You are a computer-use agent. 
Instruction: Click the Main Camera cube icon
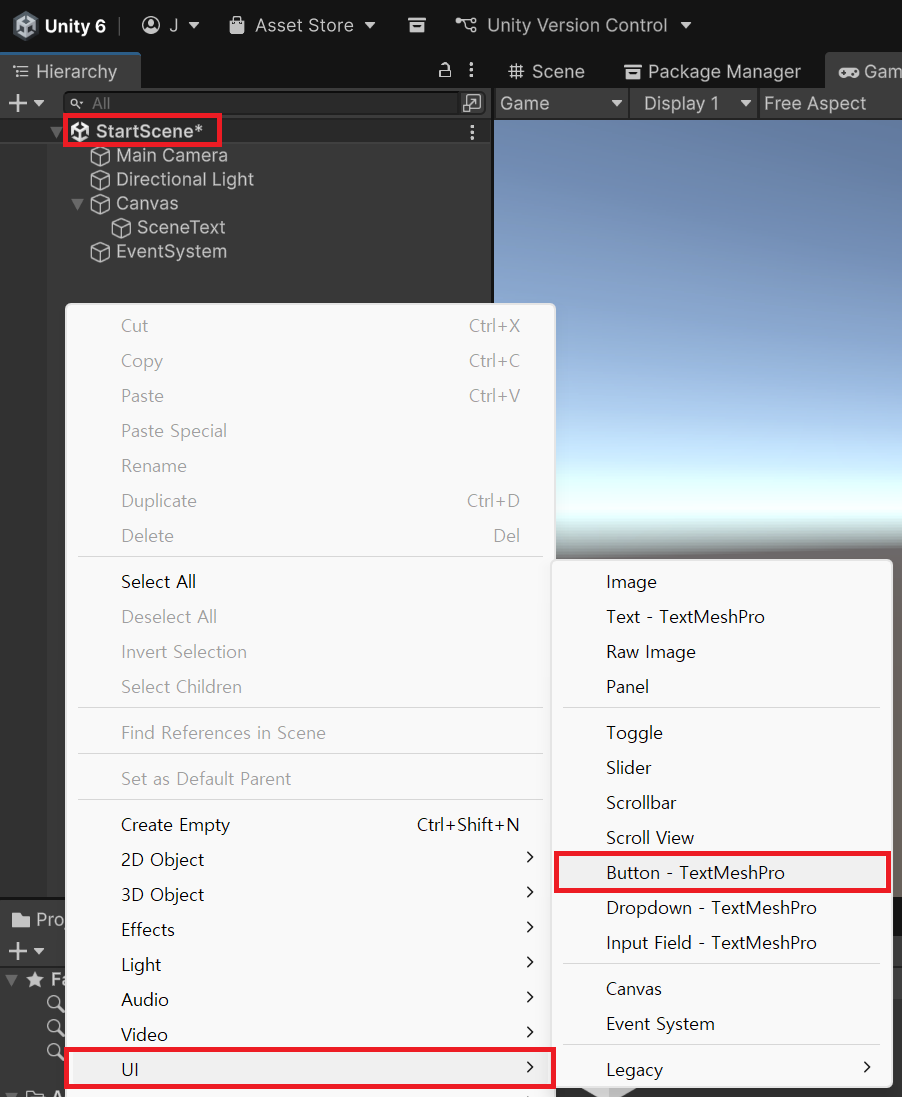(100, 156)
